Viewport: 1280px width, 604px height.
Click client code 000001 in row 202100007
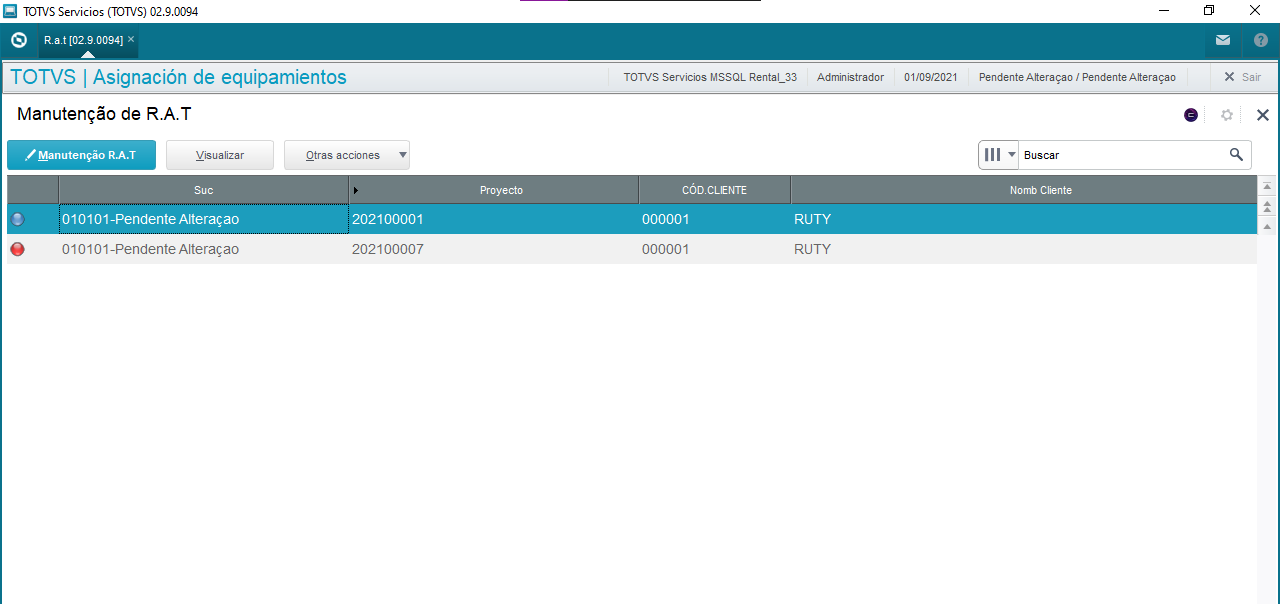pyautogui.click(x=665, y=249)
